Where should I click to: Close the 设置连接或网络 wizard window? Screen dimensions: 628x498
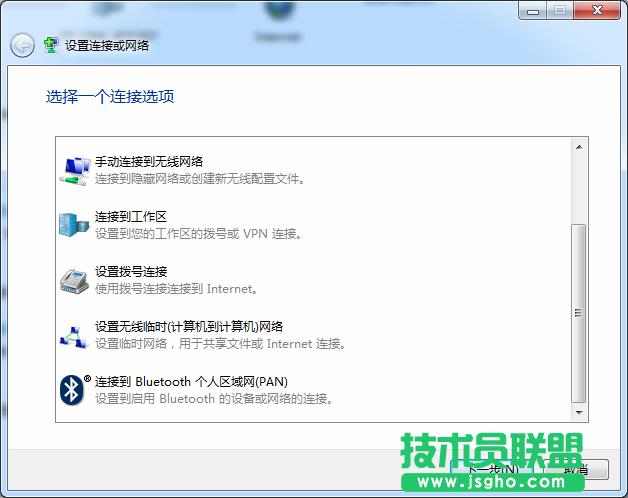tap(597, 10)
